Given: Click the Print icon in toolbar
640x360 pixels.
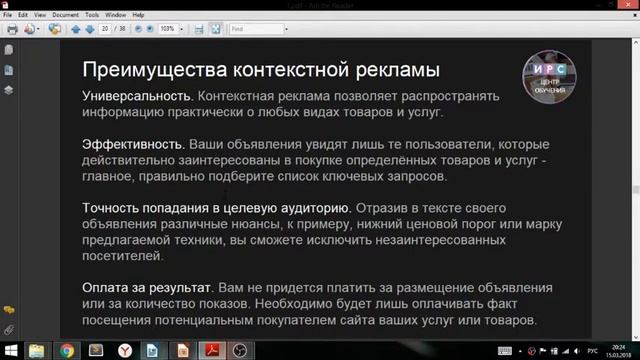Looking at the screenshot, I should coord(12,29).
